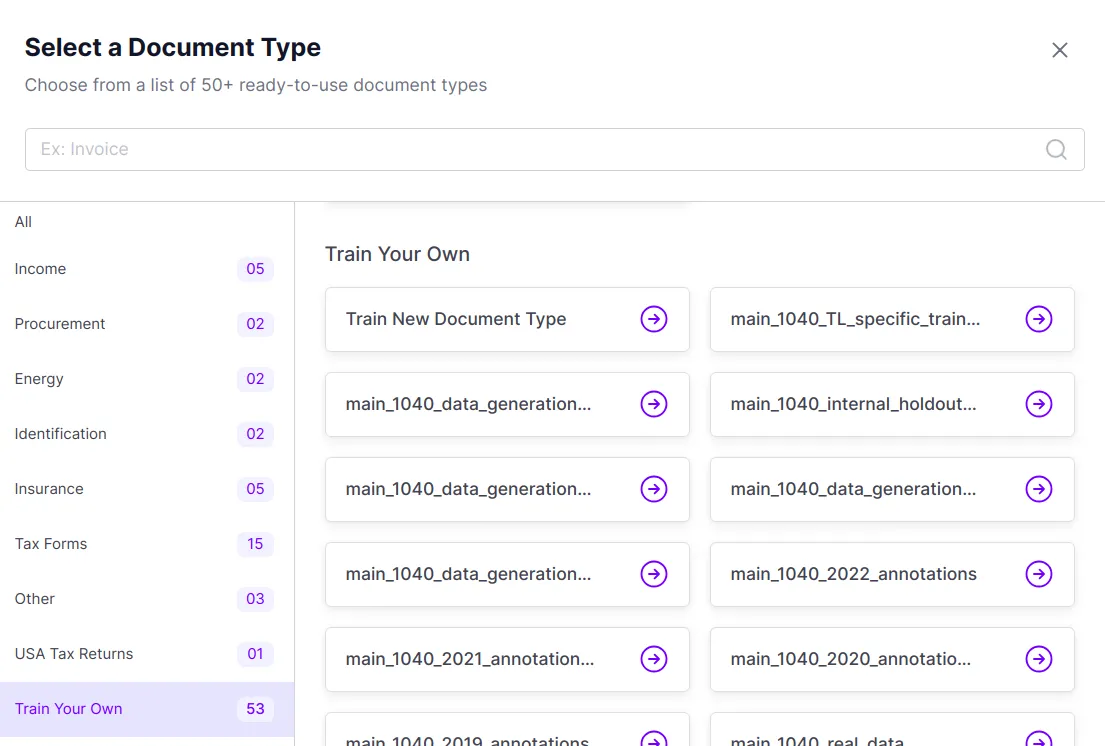Viewport: 1105px width, 746px height.
Task: Click arrow icon on main_1040_TL_specific_train card
Action: click(x=1039, y=319)
